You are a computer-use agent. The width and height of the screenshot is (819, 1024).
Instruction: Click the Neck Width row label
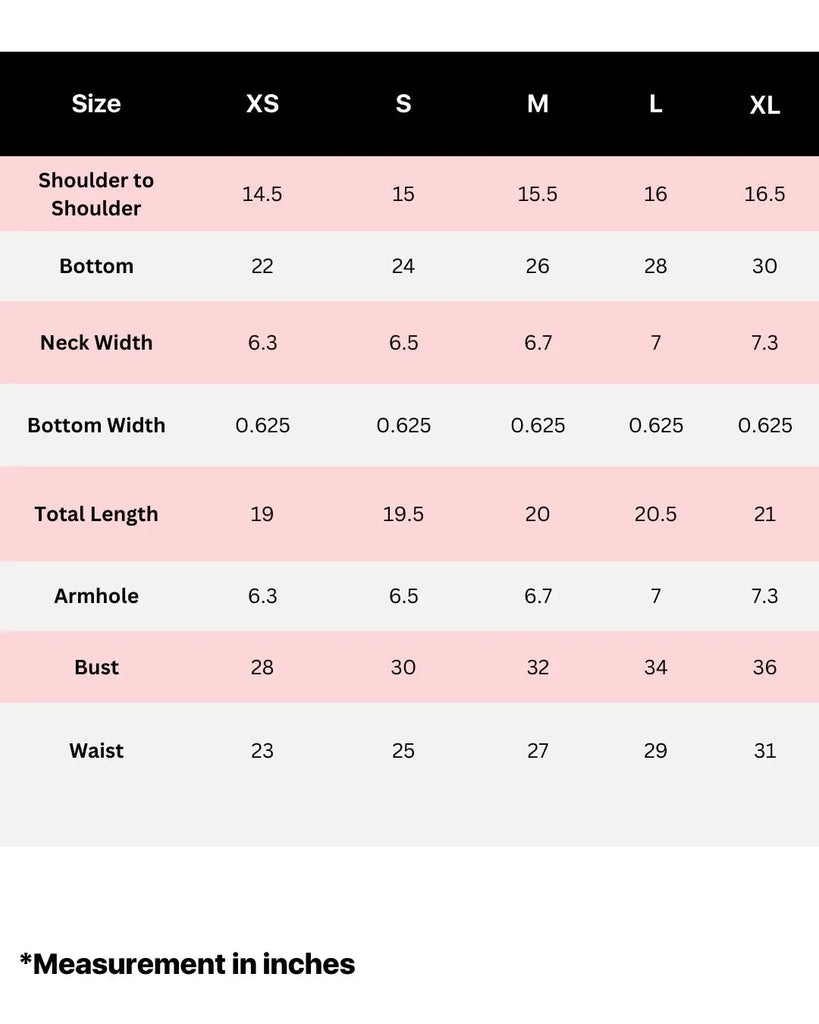96,343
